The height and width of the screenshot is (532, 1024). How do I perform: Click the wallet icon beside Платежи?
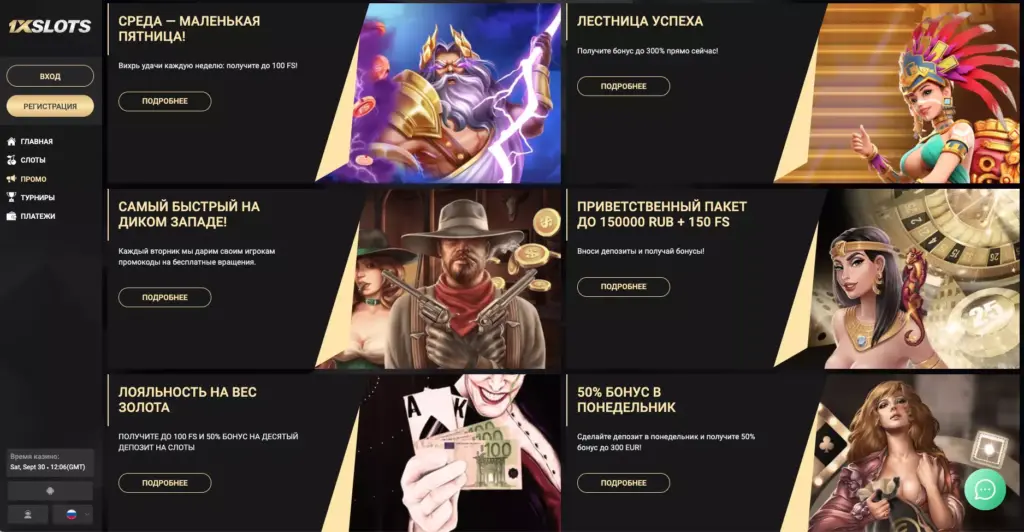[x=11, y=216]
